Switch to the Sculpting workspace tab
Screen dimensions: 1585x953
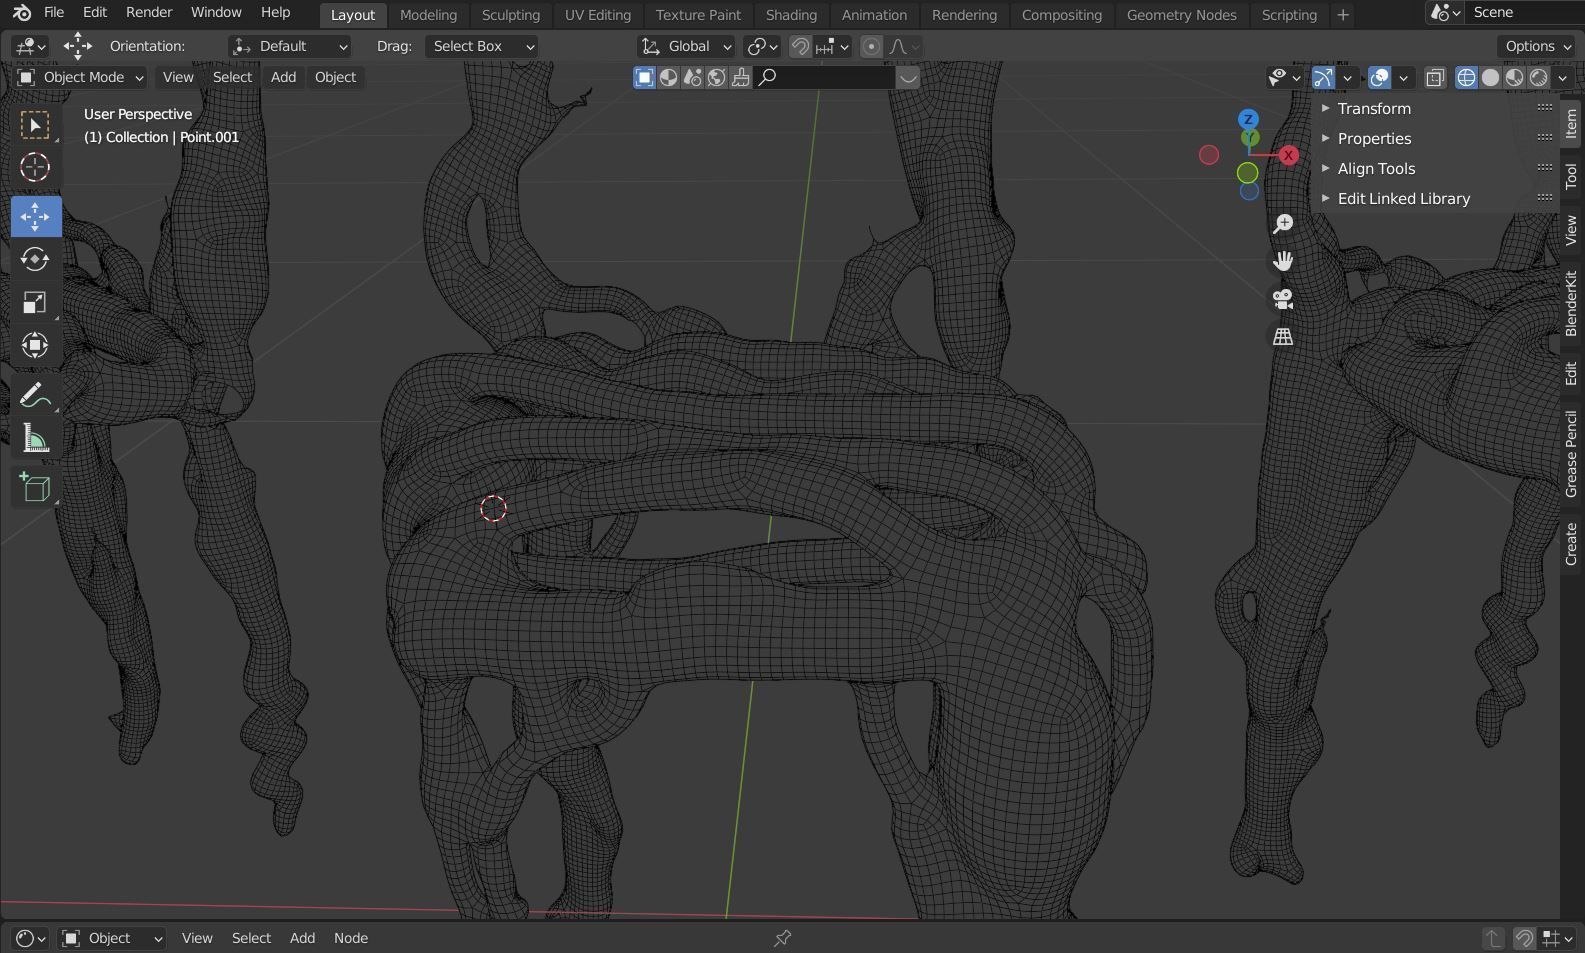pyautogui.click(x=510, y=15)
